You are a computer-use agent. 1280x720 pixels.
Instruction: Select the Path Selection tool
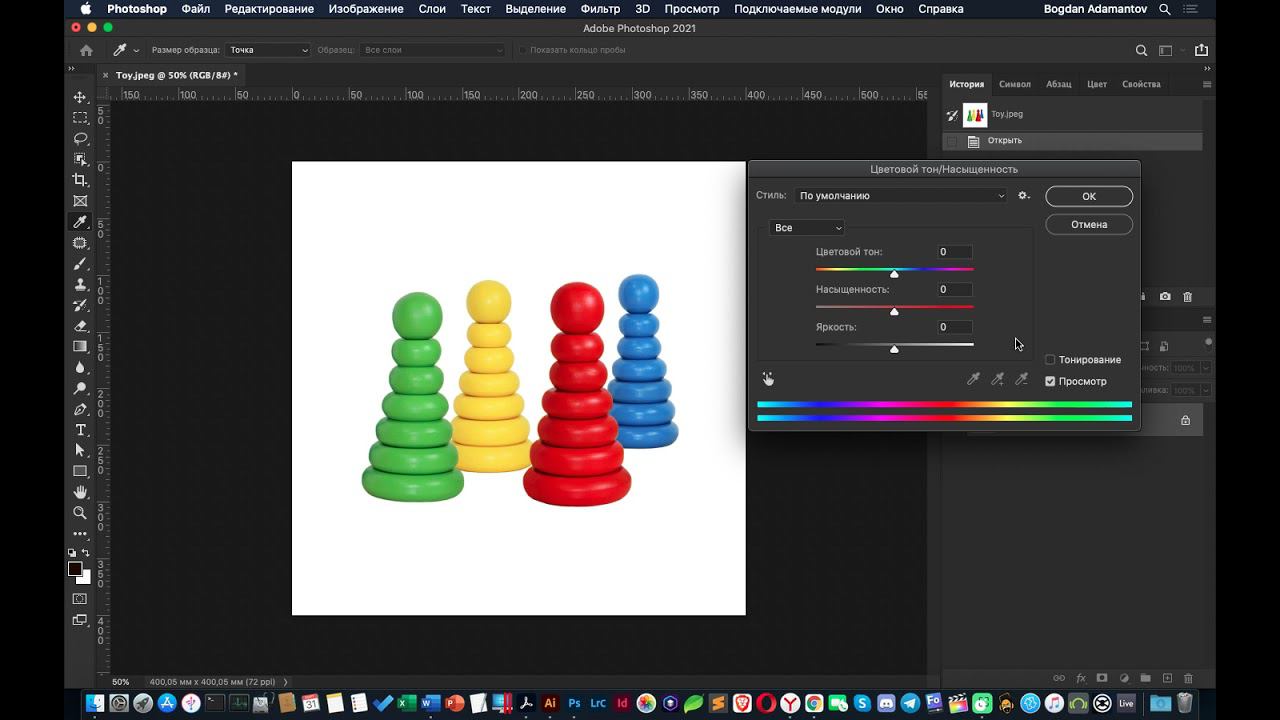tap(80, 451)
